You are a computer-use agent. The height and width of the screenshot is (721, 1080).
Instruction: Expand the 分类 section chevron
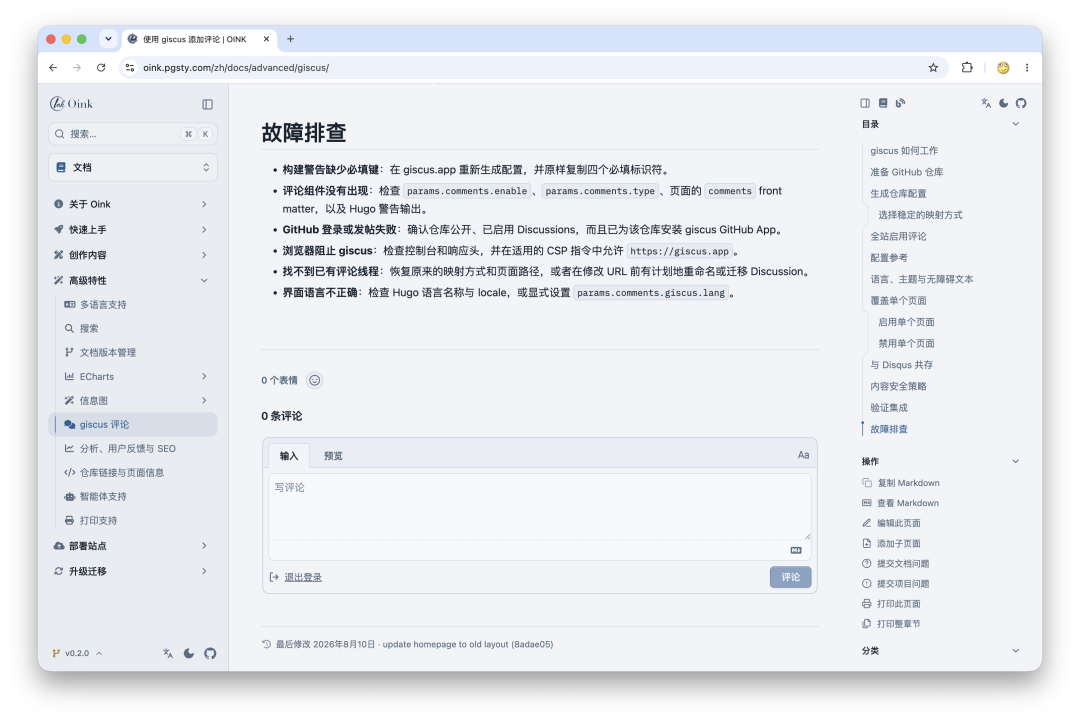(x=1015, y=651)
